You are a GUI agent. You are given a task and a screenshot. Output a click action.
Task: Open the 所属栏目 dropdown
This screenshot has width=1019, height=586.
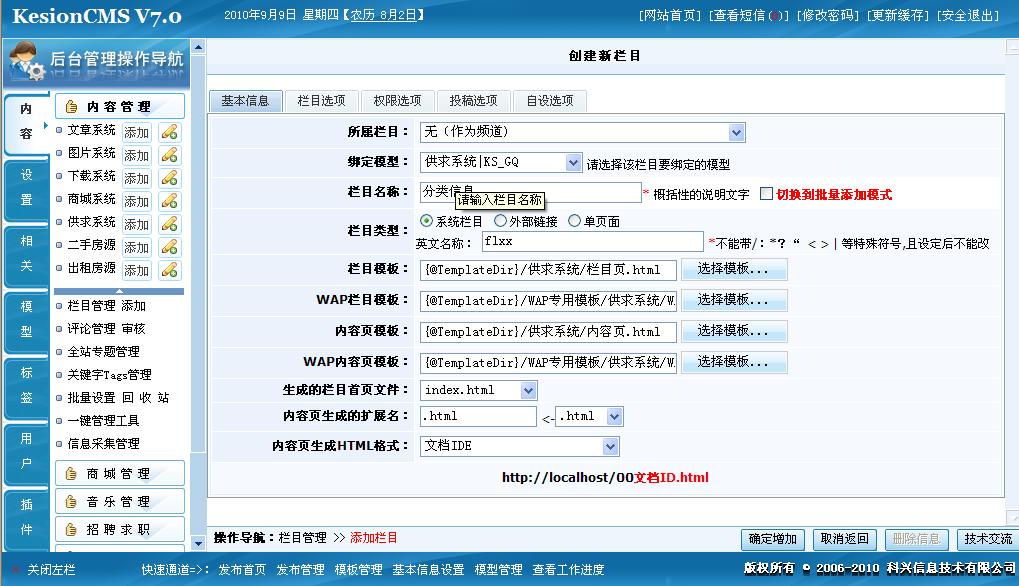pyautogui.click(x=736, y=133)
